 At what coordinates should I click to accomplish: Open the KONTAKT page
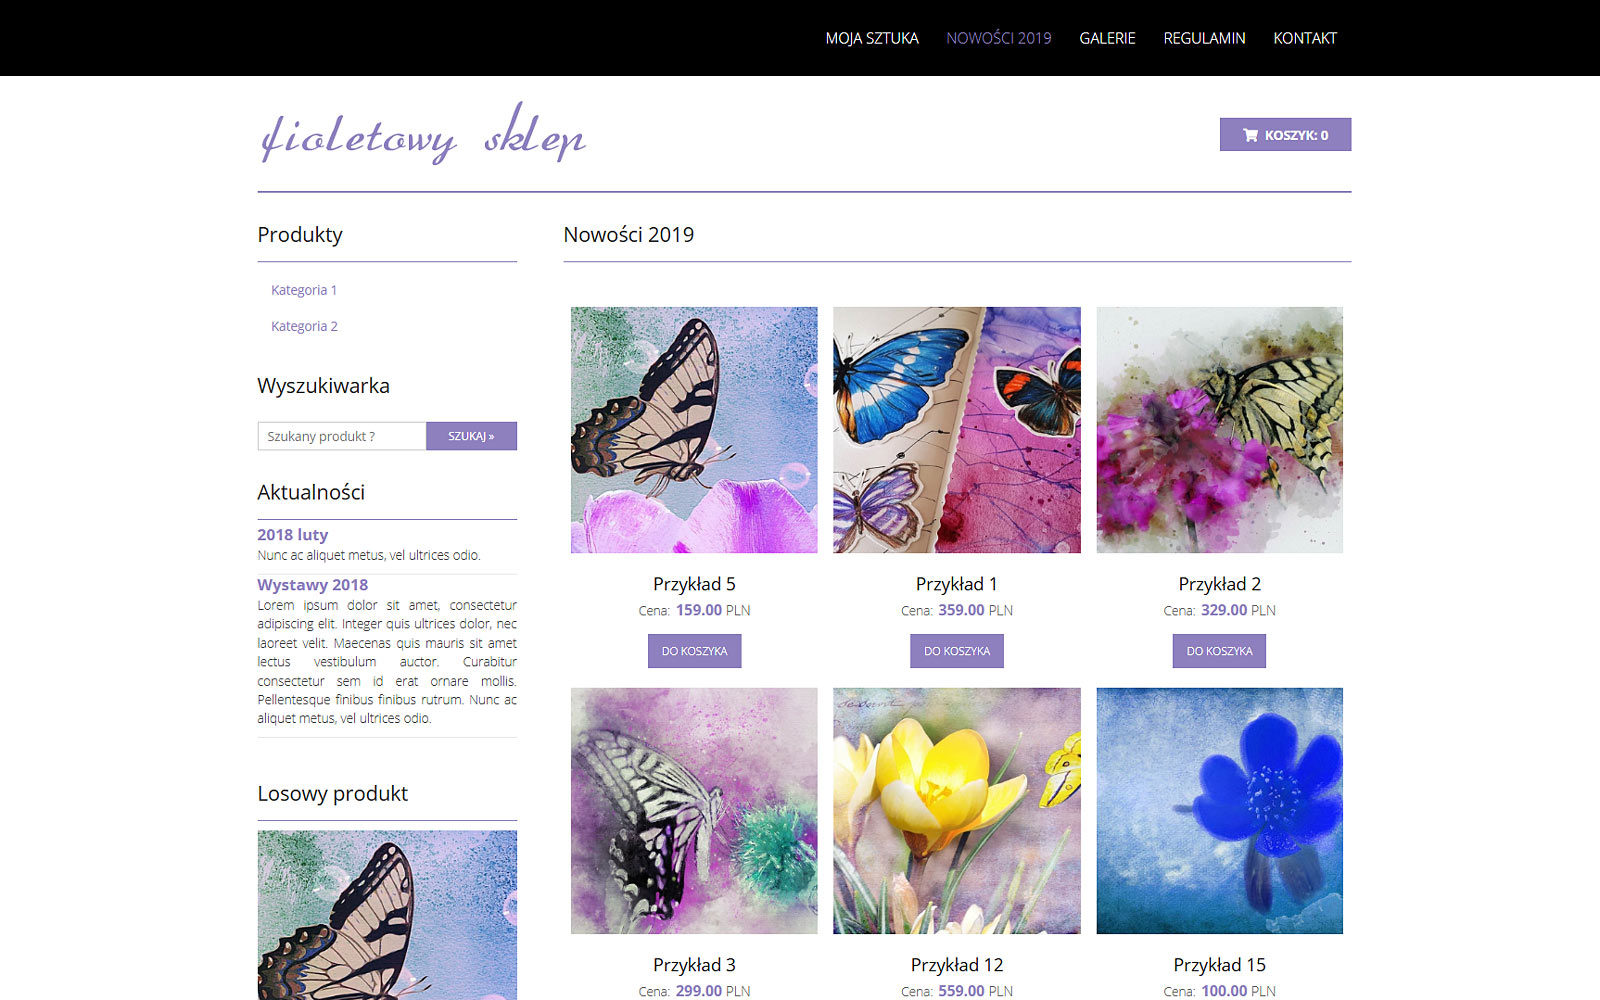(1305, 38)
